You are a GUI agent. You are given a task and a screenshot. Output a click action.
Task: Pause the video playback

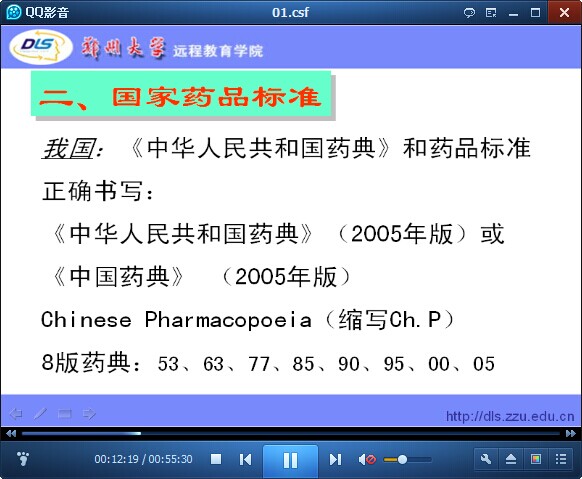tap(290, 460)
